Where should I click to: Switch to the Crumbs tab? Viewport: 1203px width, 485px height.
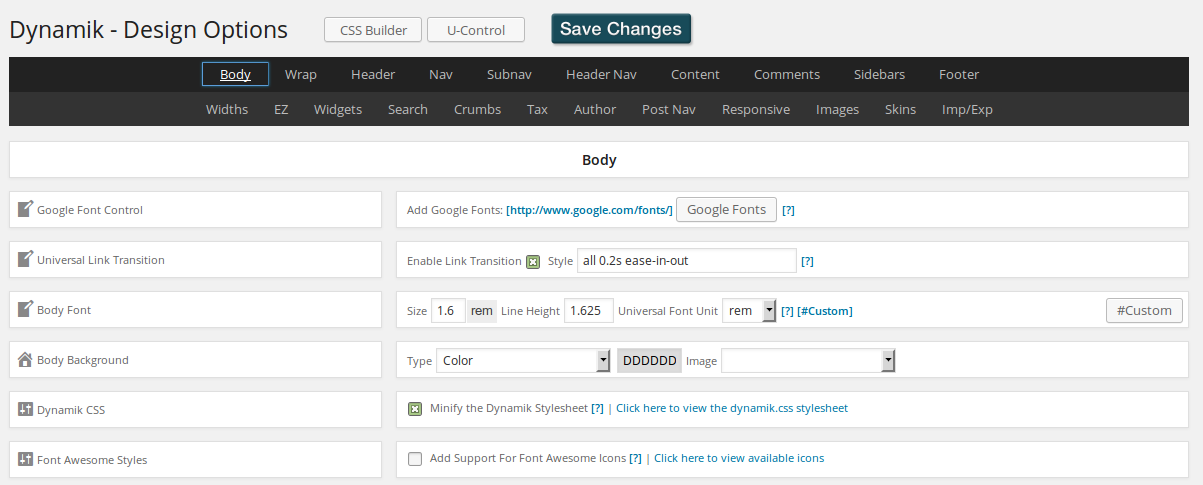tap(477, 109)
